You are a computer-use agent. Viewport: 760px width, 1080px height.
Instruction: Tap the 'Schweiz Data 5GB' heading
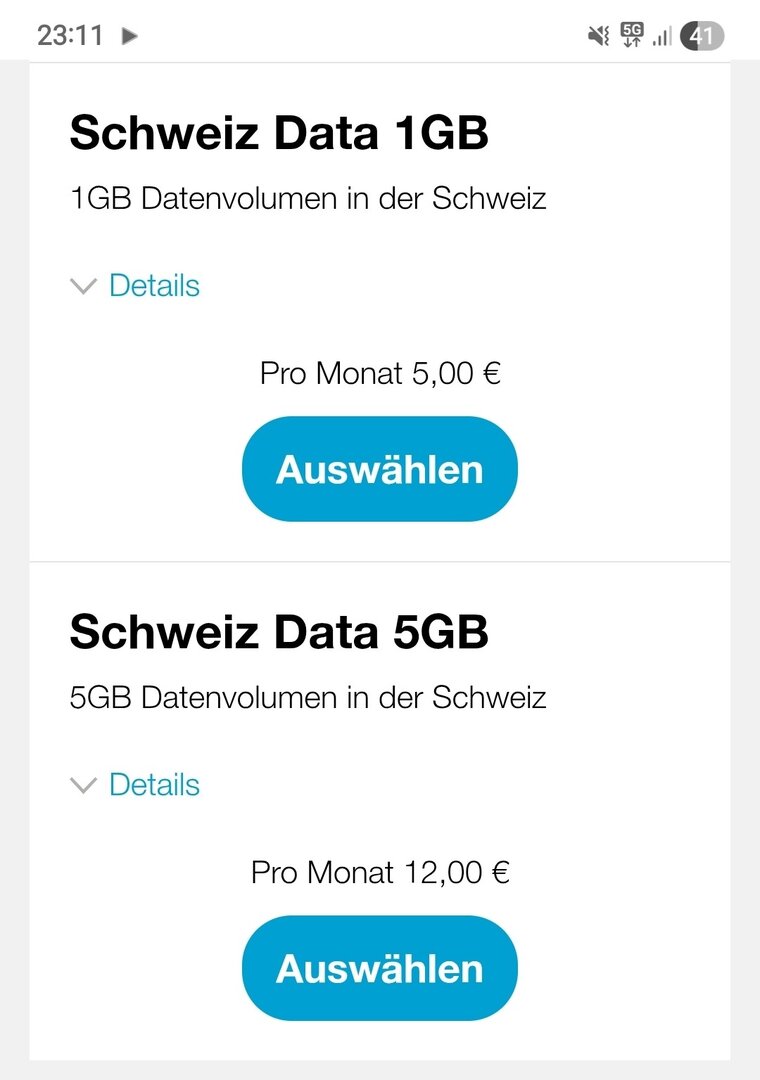279,633
